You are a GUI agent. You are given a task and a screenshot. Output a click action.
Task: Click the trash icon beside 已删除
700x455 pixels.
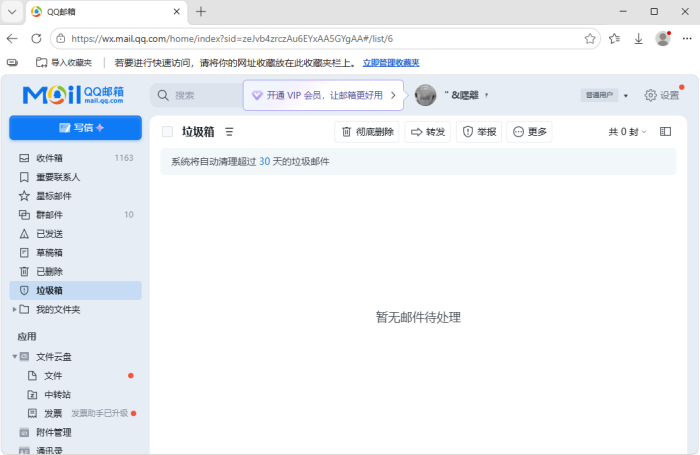24,271
